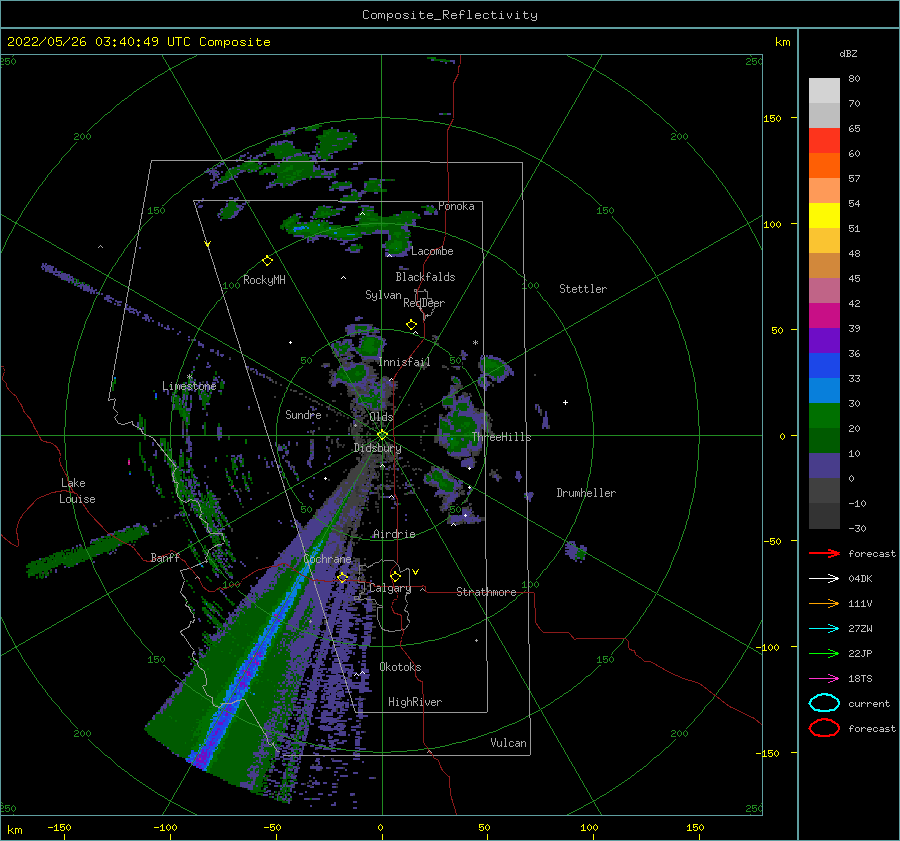Click the red forecast arrow in legend
900x841 pixels.
pyautogui.click(x=824, y=553)
